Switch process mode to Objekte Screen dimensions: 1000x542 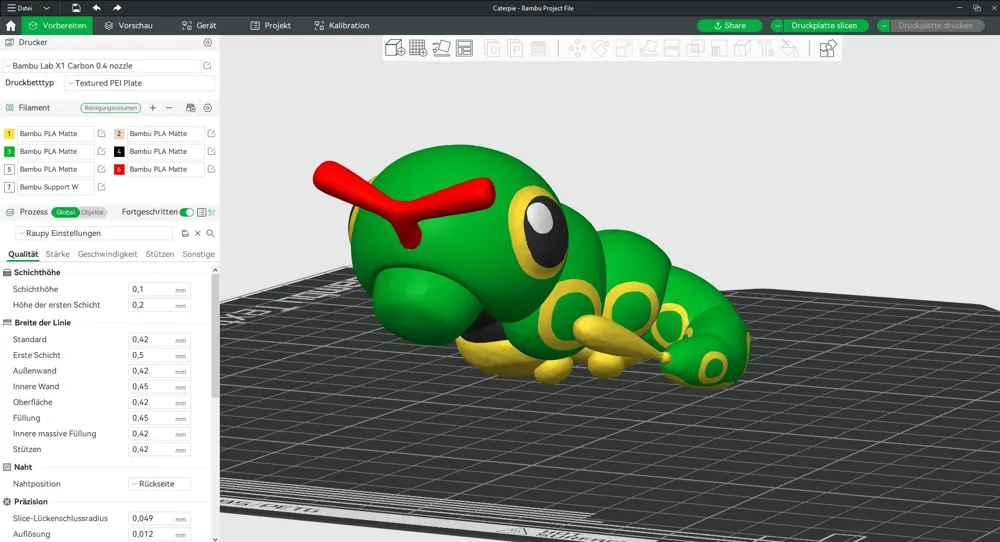pyautogui.click(x=92, y=212)
